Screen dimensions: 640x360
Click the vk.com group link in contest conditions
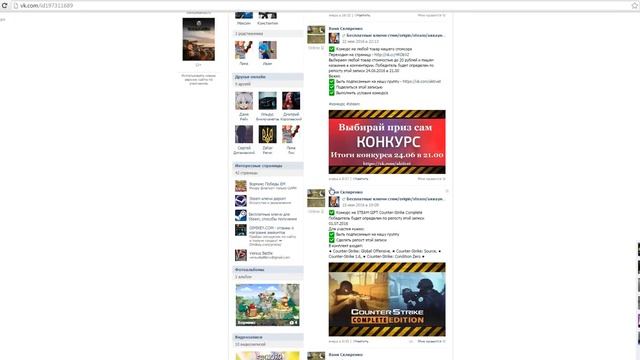(x=422, y=82)
